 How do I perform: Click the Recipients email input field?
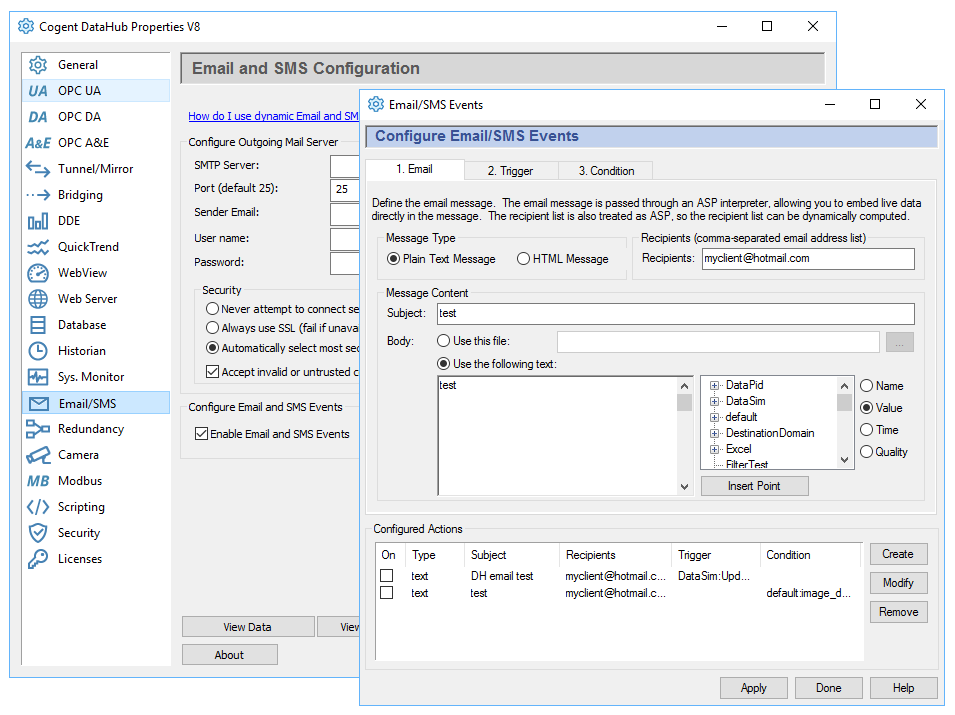[808, 258]
